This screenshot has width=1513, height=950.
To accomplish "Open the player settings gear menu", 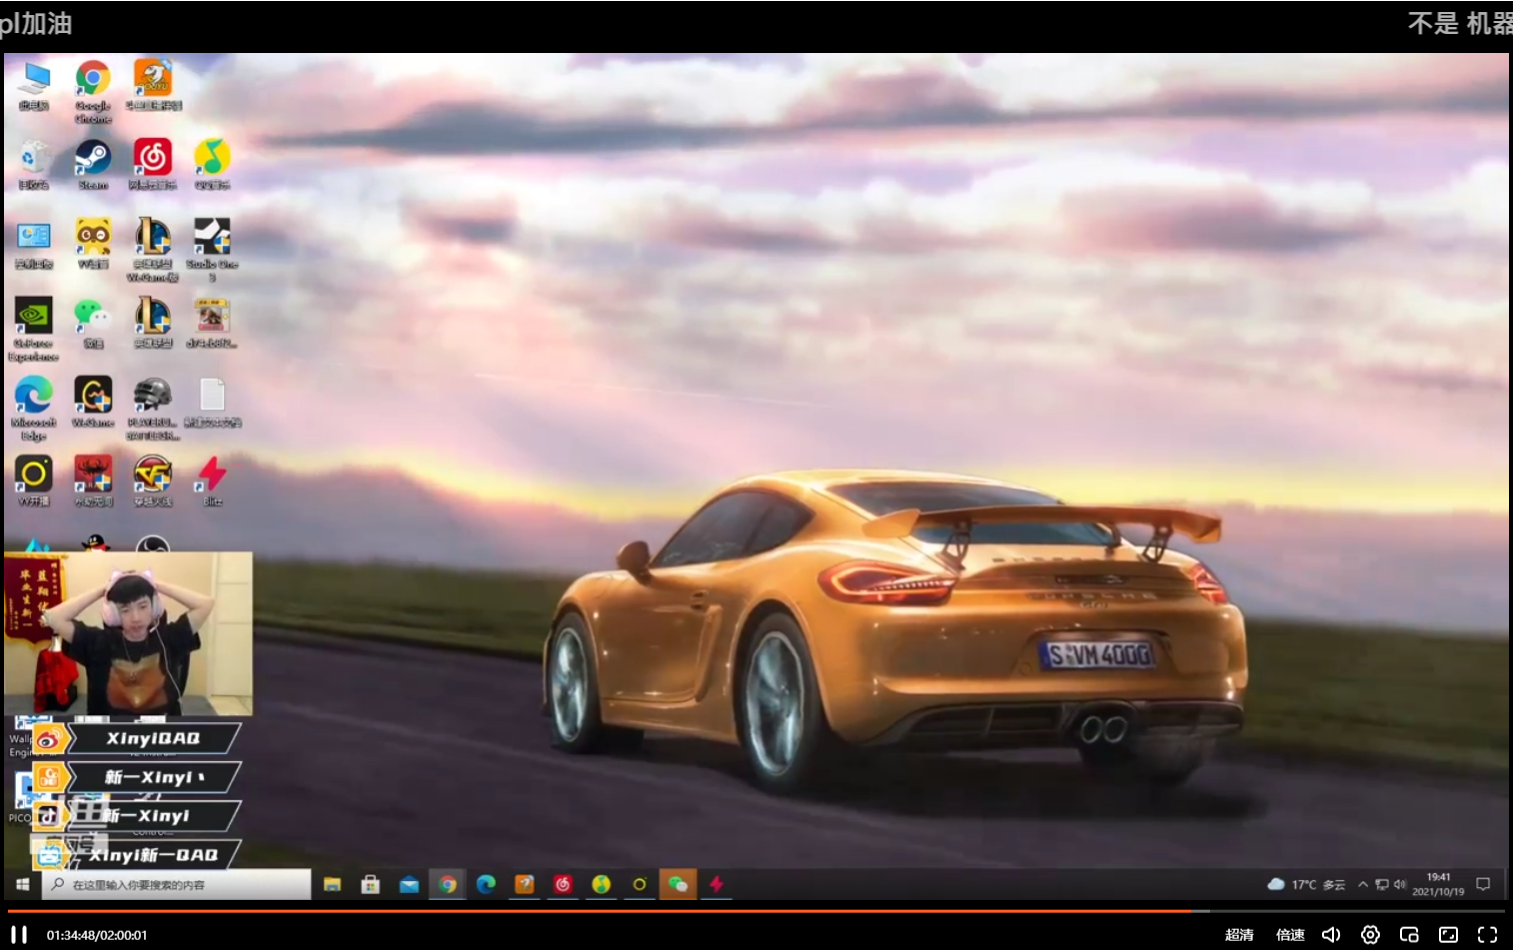I will click(x=1370, y=934).
